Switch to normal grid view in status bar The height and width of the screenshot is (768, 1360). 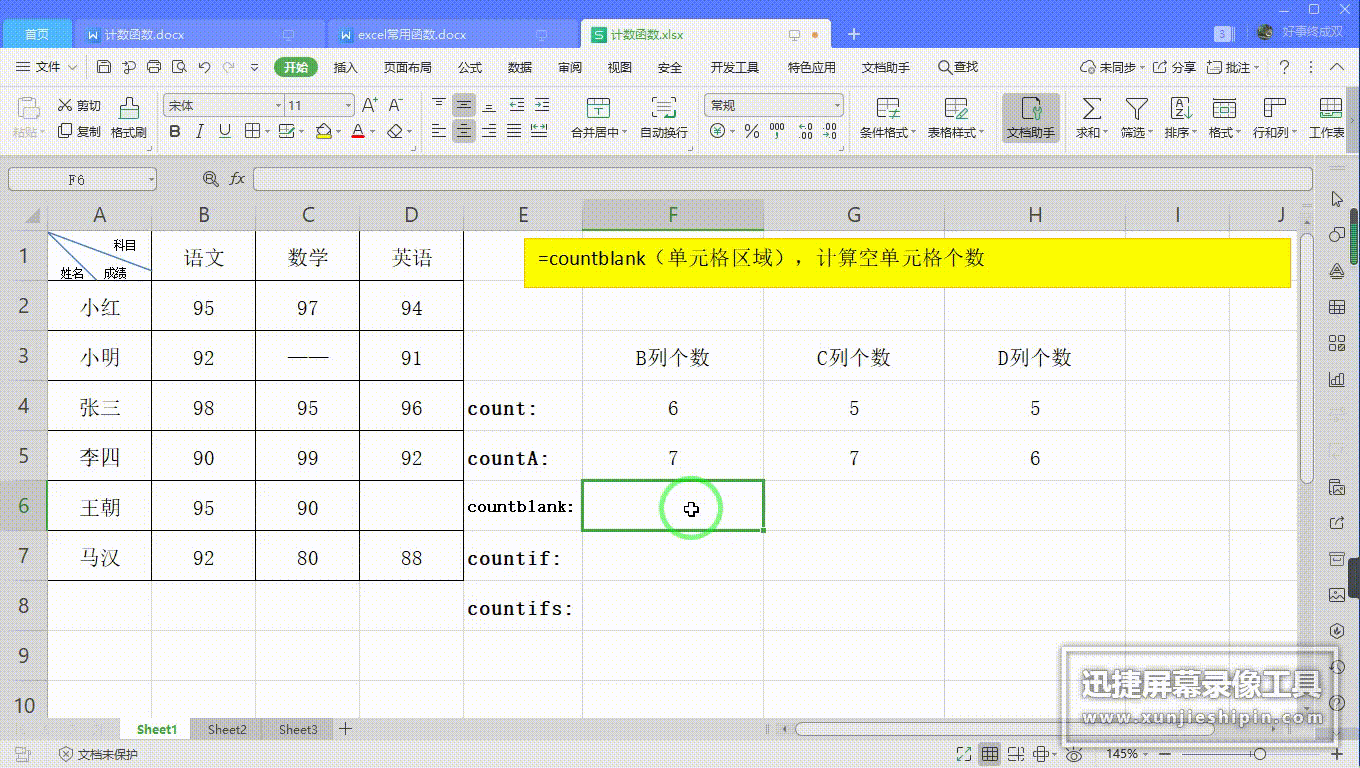coord(990,754)
